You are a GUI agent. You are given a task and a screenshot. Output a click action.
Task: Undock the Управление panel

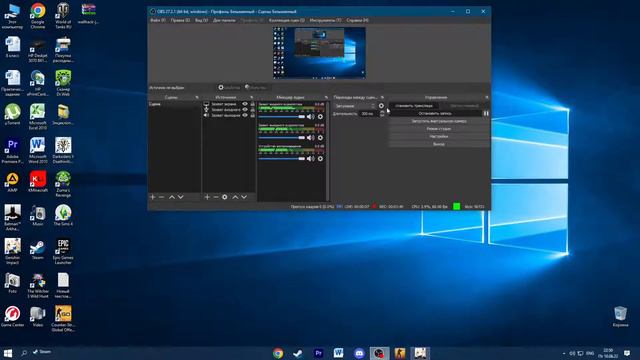click(x=487, y=98)
